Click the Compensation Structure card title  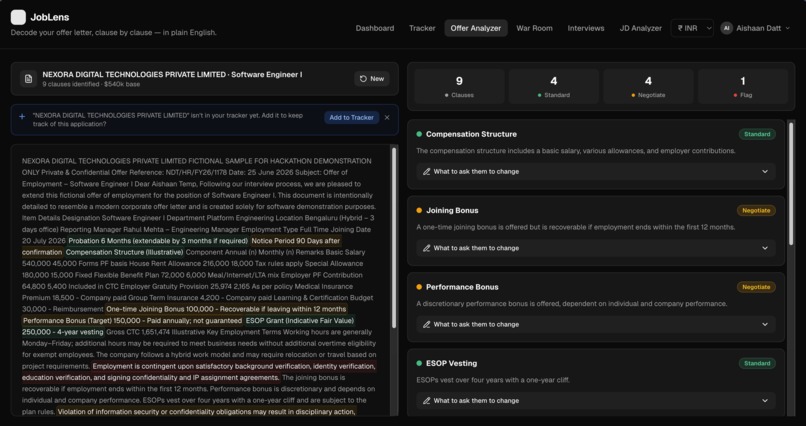pos(471,134)
